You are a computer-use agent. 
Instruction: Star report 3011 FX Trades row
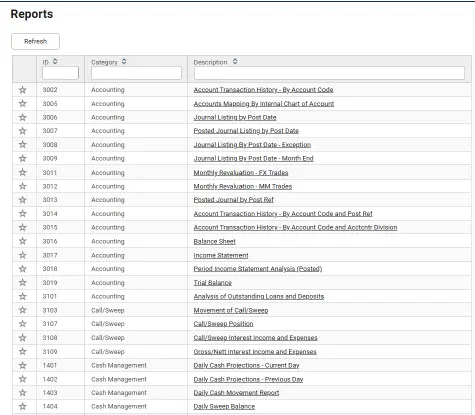coord(23,172)
